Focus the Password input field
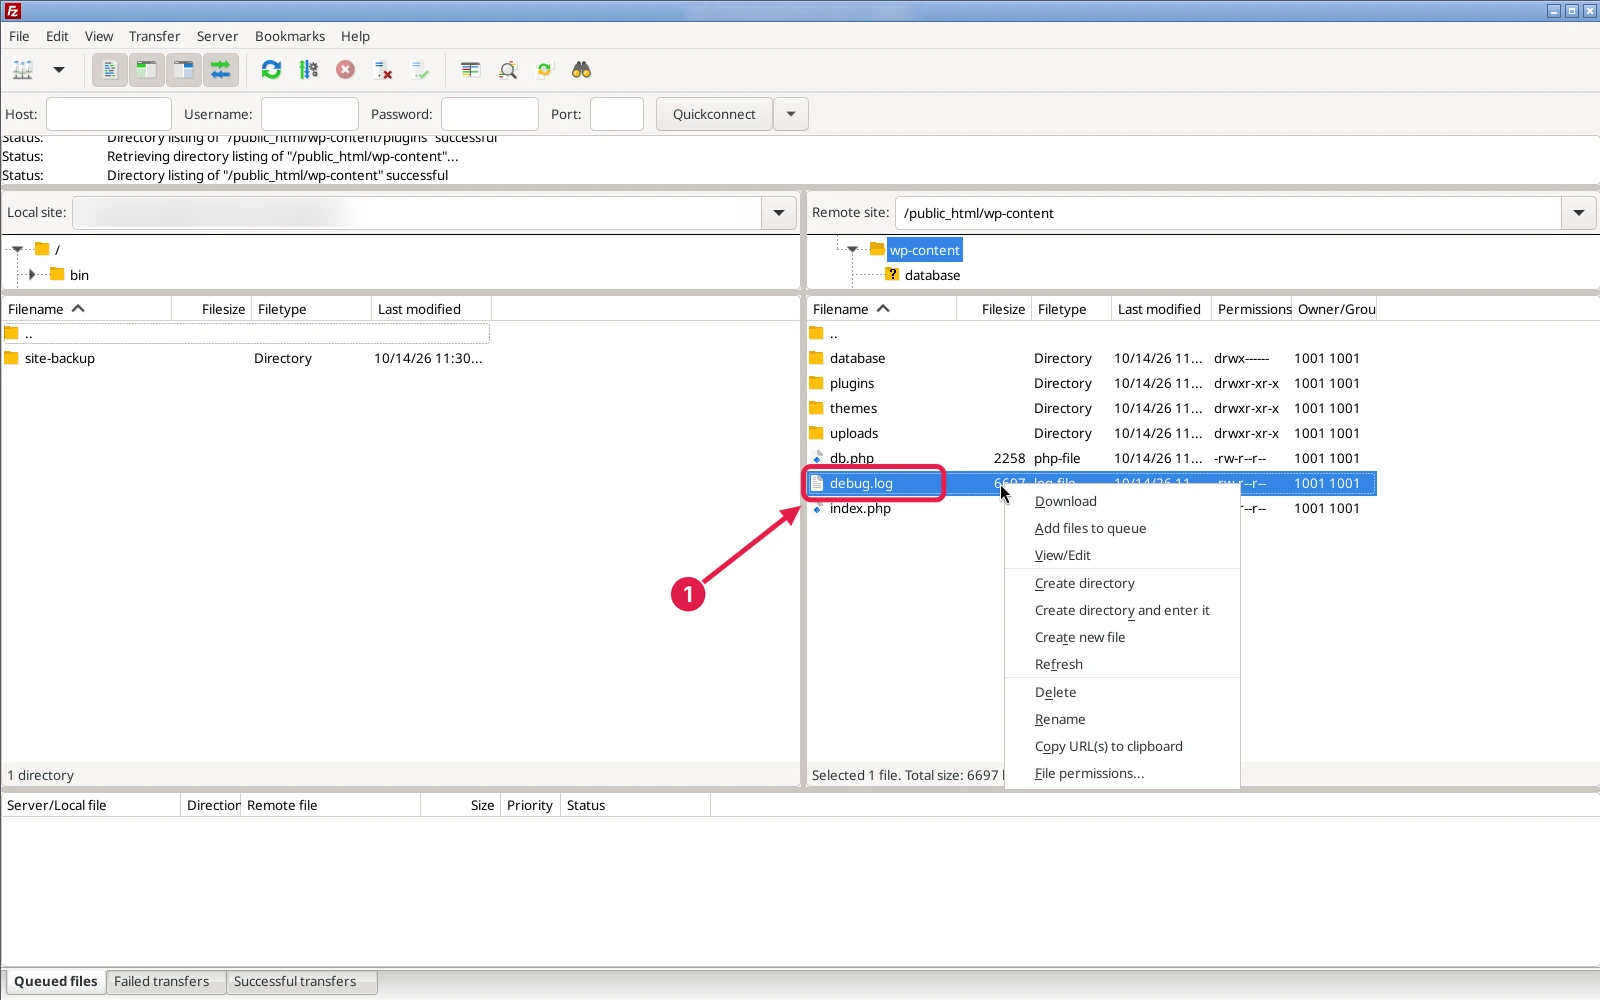Viewport: 1600px width, 1000px height. 490,114
